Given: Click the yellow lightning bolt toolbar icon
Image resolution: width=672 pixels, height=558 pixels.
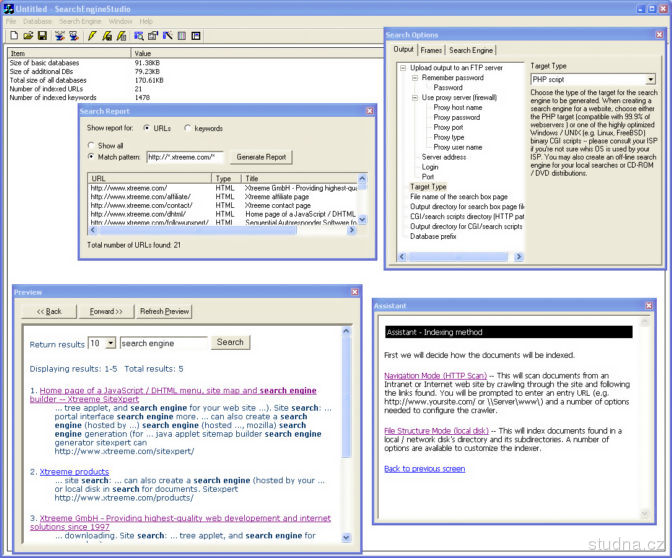Looking at the screenshot, I should (x=92, y=36).
